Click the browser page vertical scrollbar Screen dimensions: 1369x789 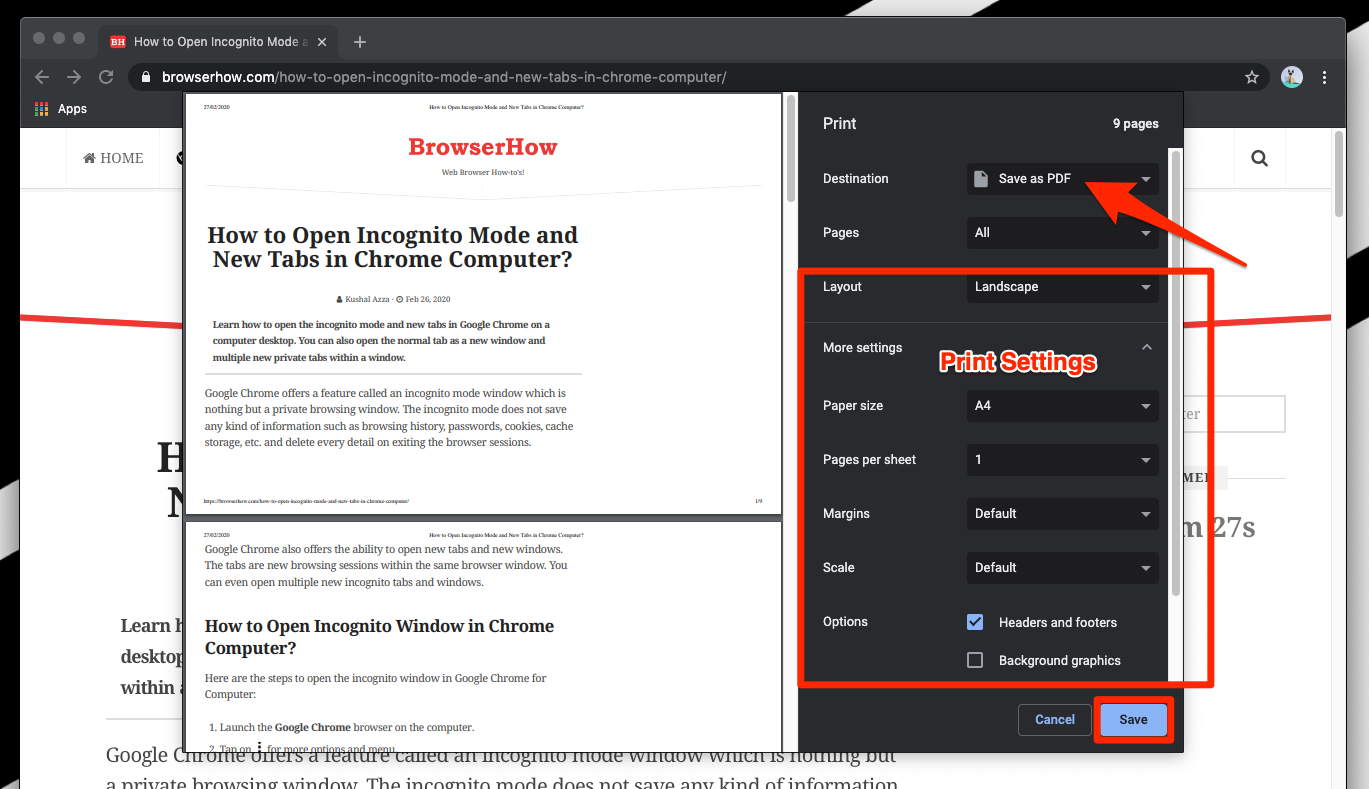pos(1340,172)
